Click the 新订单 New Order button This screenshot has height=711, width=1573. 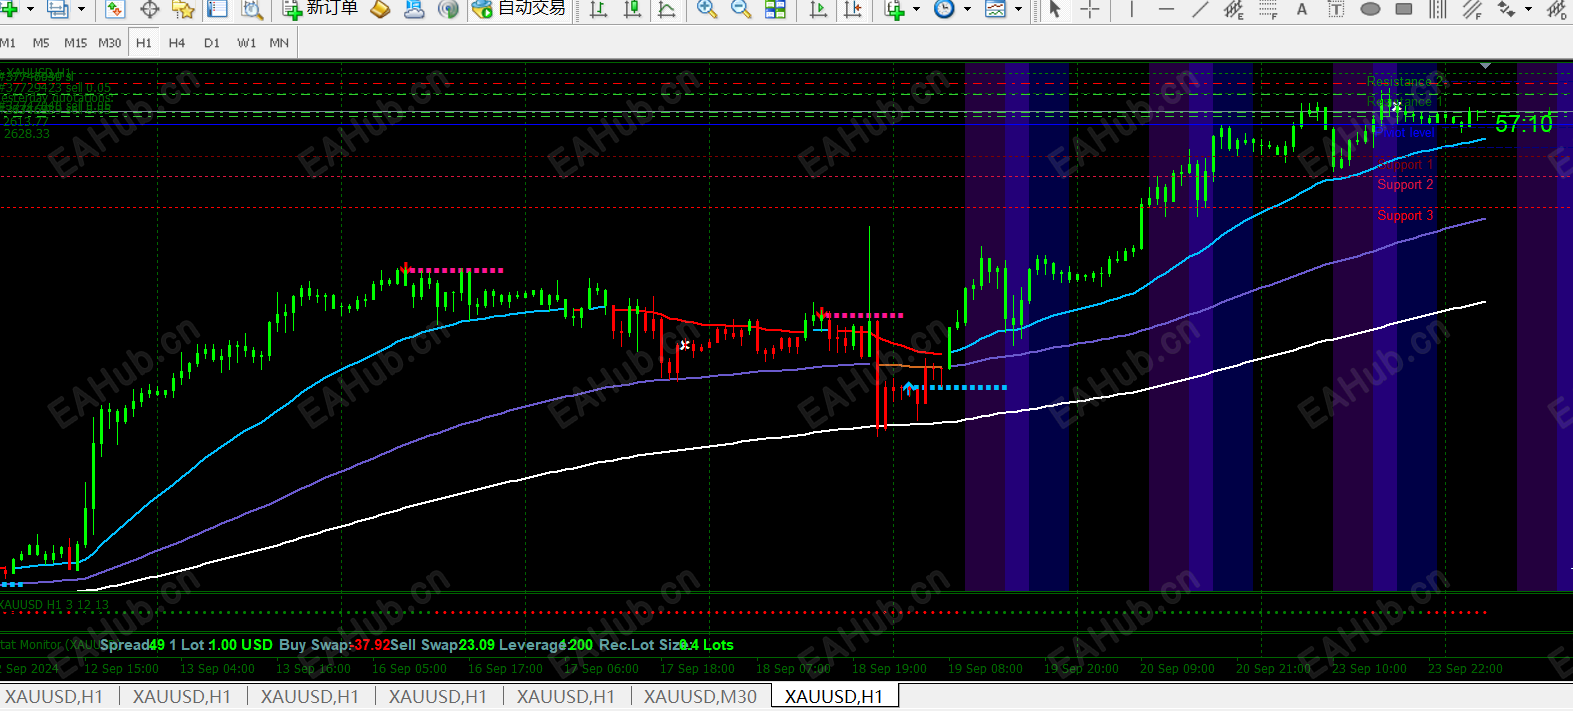pos(320,9)
